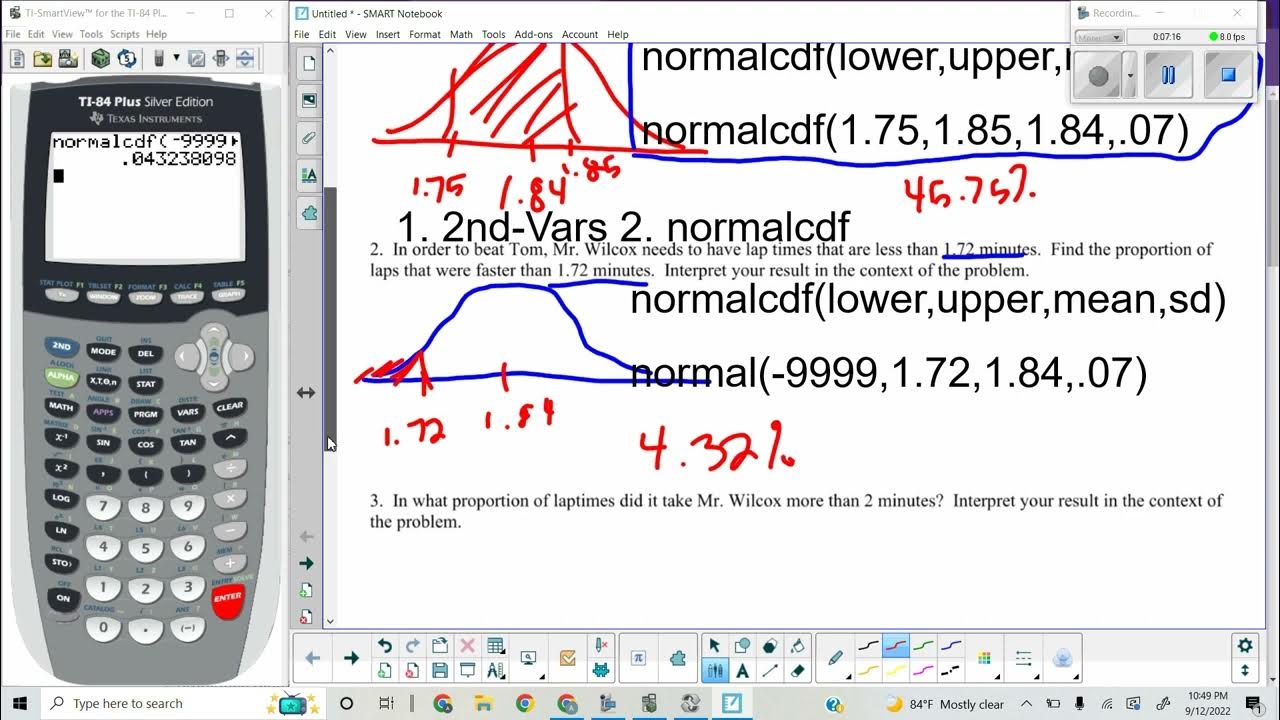Select the green pen style swatch
This screenshot has height=720, width=1280.
click(x=923, y=646)
